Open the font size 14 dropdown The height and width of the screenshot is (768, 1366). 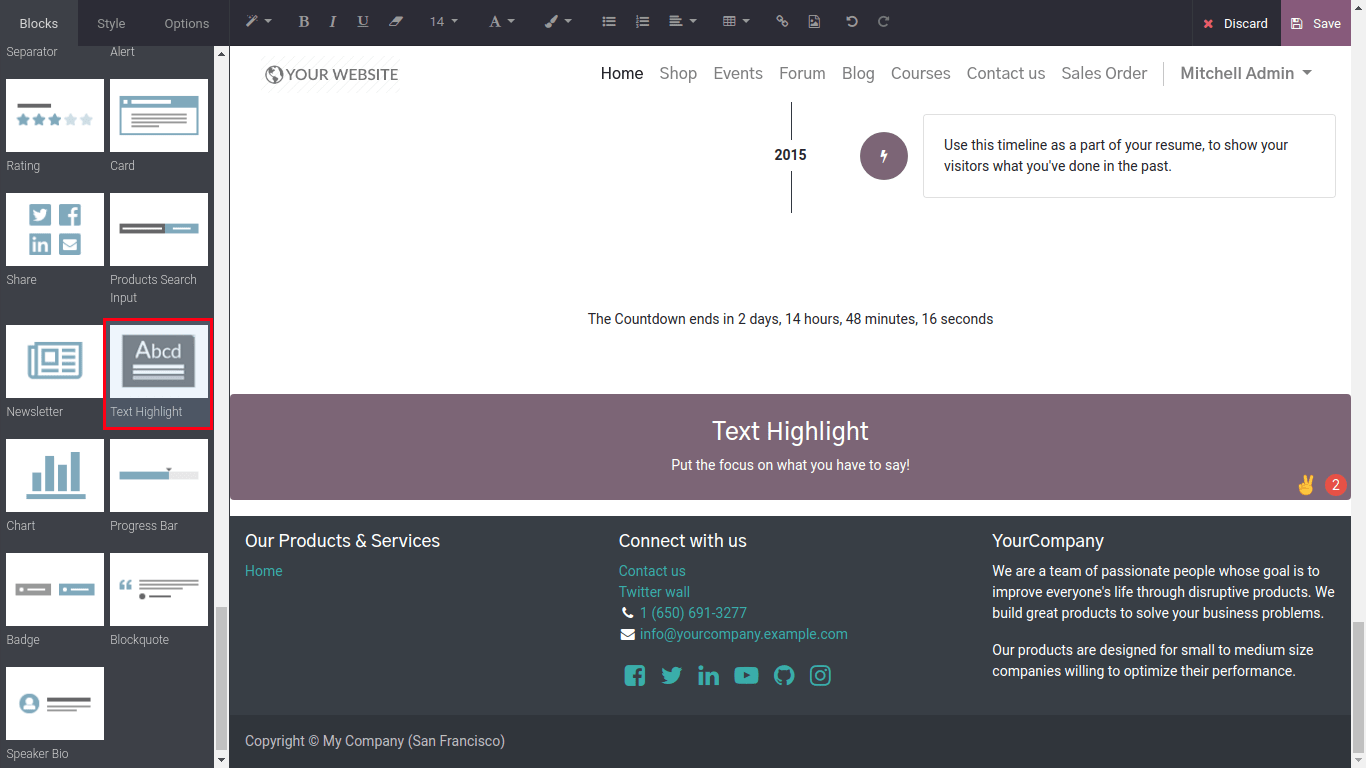click(444, 22)
